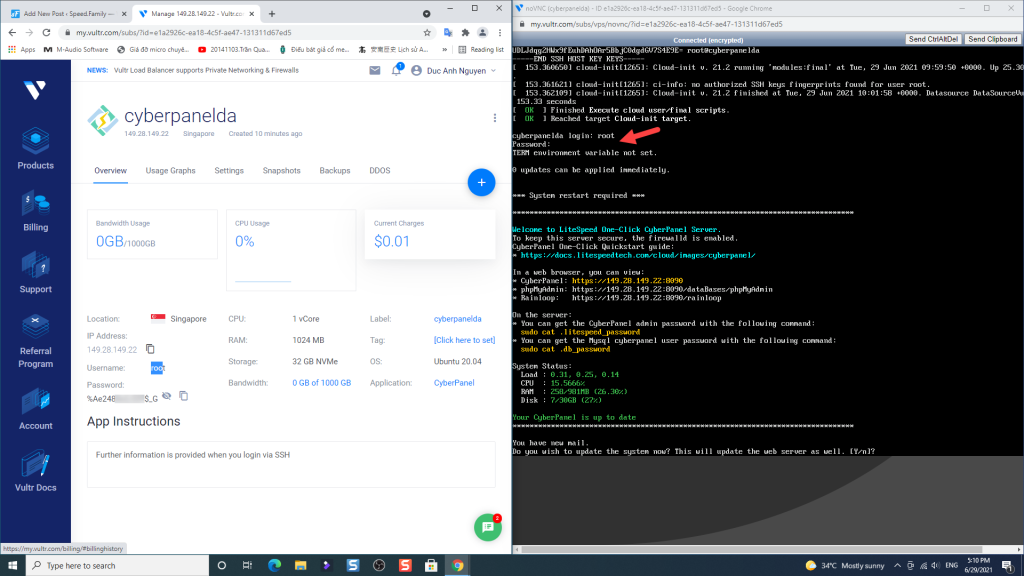Copy the server IP address
Viewport: 1024px width, 576px height.
coord(150,349)
